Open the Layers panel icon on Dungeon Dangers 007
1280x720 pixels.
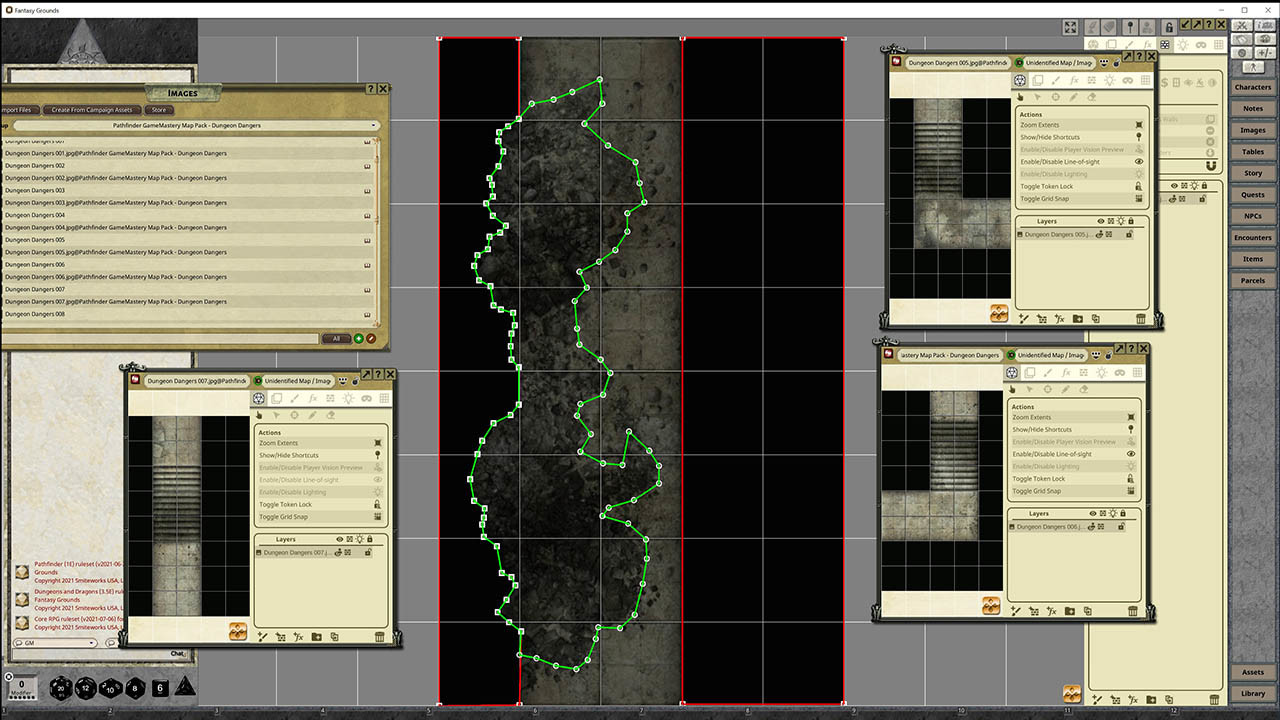click(x=278, y=398)
